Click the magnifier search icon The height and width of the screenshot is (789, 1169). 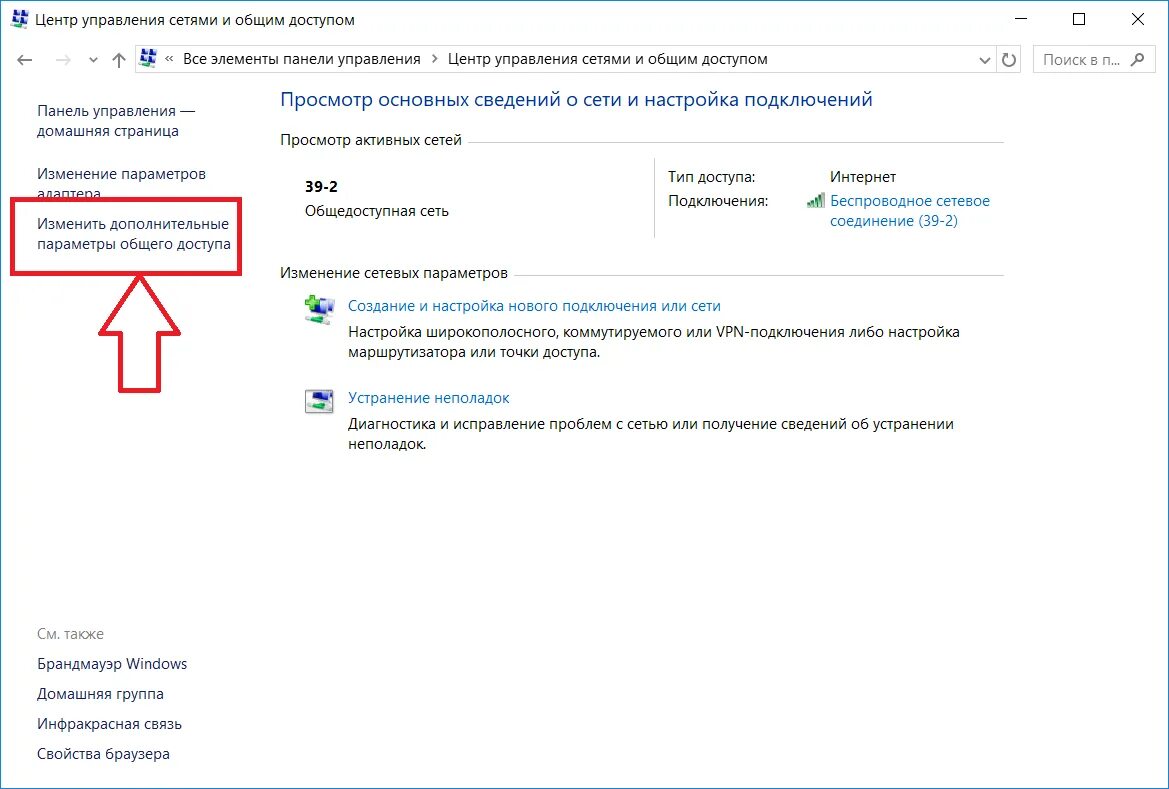click(x=1137, y=60)
